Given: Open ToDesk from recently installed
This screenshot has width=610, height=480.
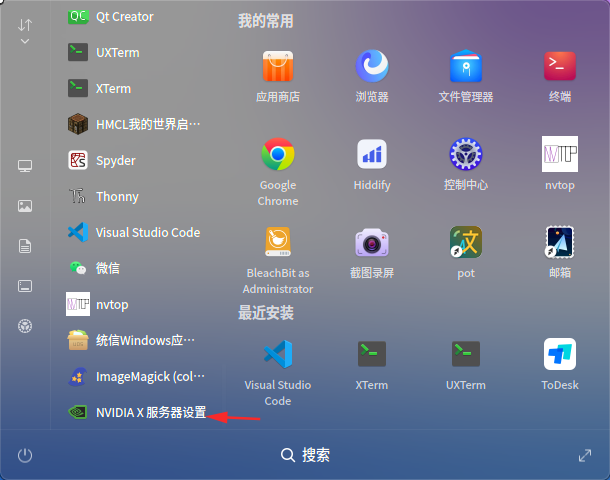Looking at the screenshot, I should (x=560, y=355).
